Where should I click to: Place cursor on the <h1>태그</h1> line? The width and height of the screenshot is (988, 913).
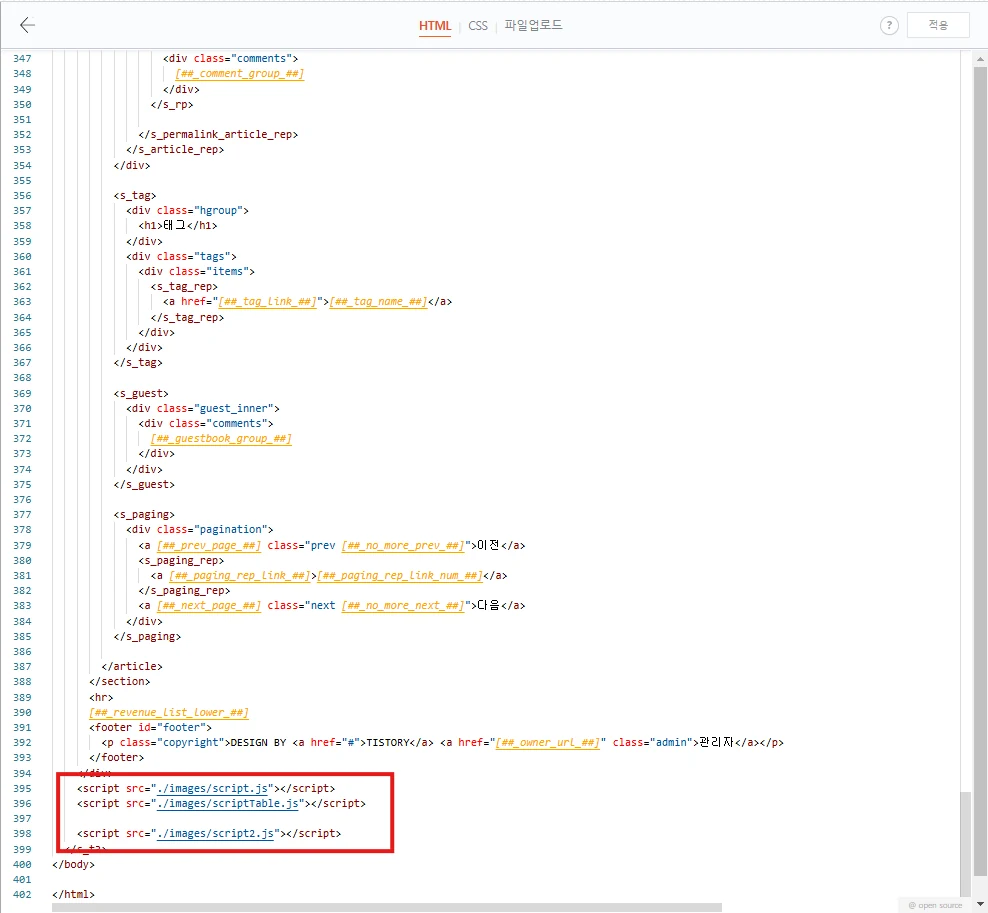(178, 226)
